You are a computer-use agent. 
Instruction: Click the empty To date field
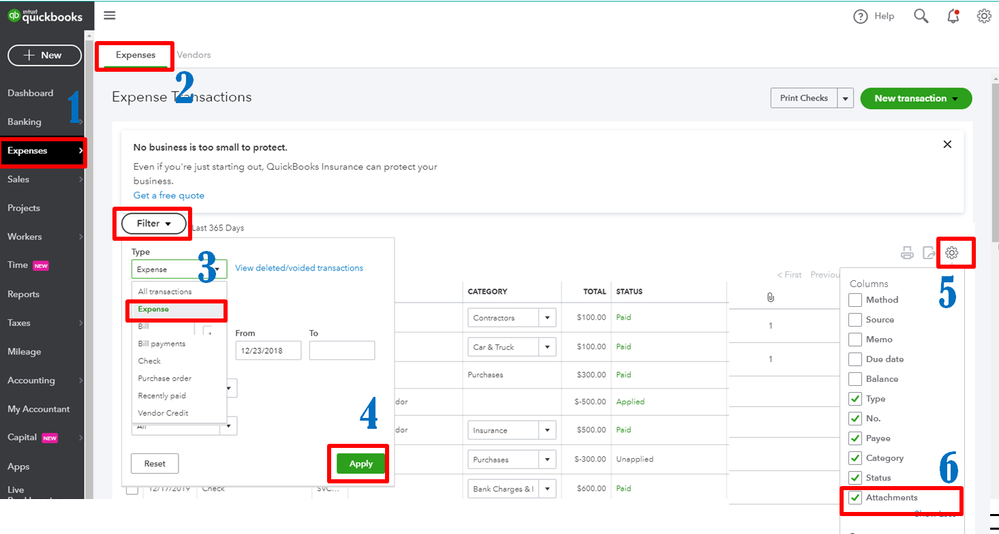[x=342, y=350]
